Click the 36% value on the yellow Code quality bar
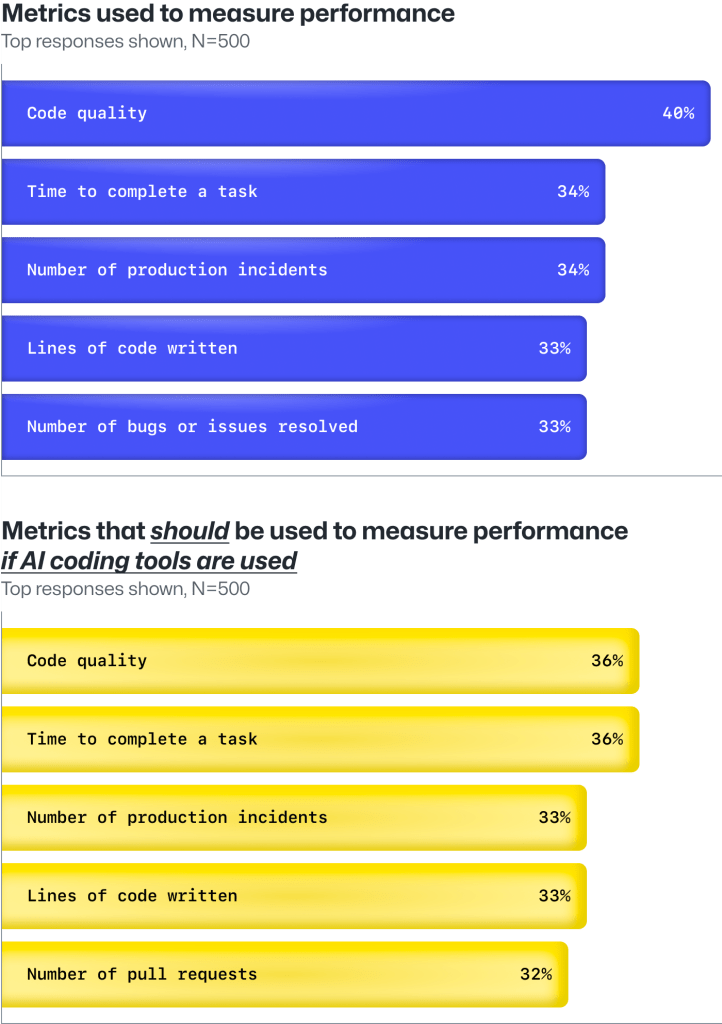 point(606,661)
